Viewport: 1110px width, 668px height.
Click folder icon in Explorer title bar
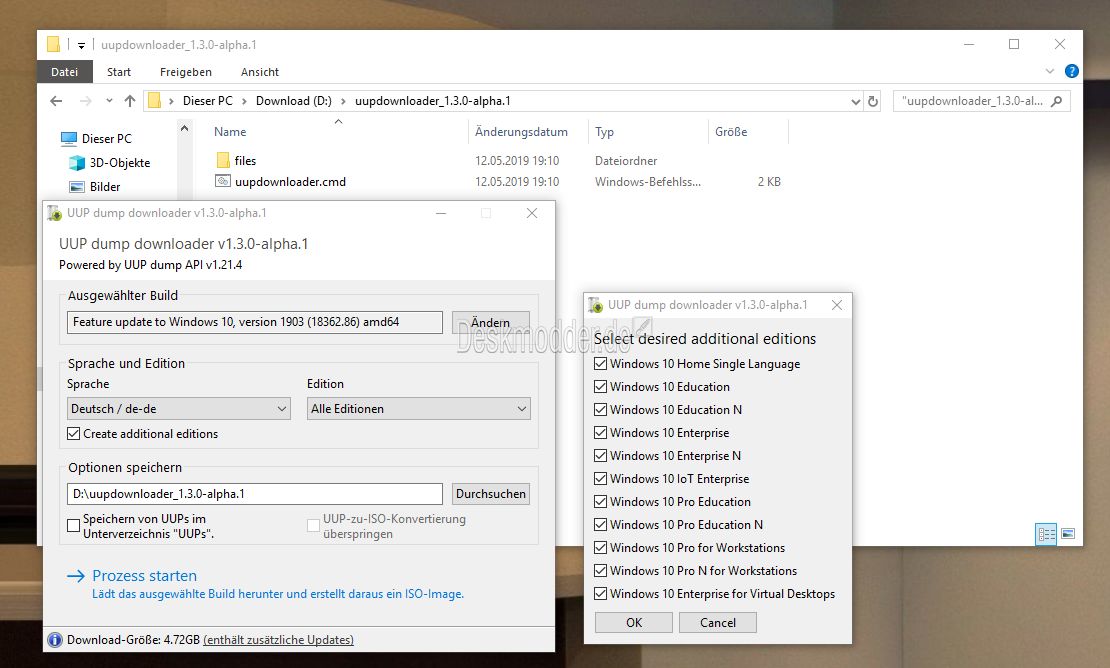pos(53,45)
